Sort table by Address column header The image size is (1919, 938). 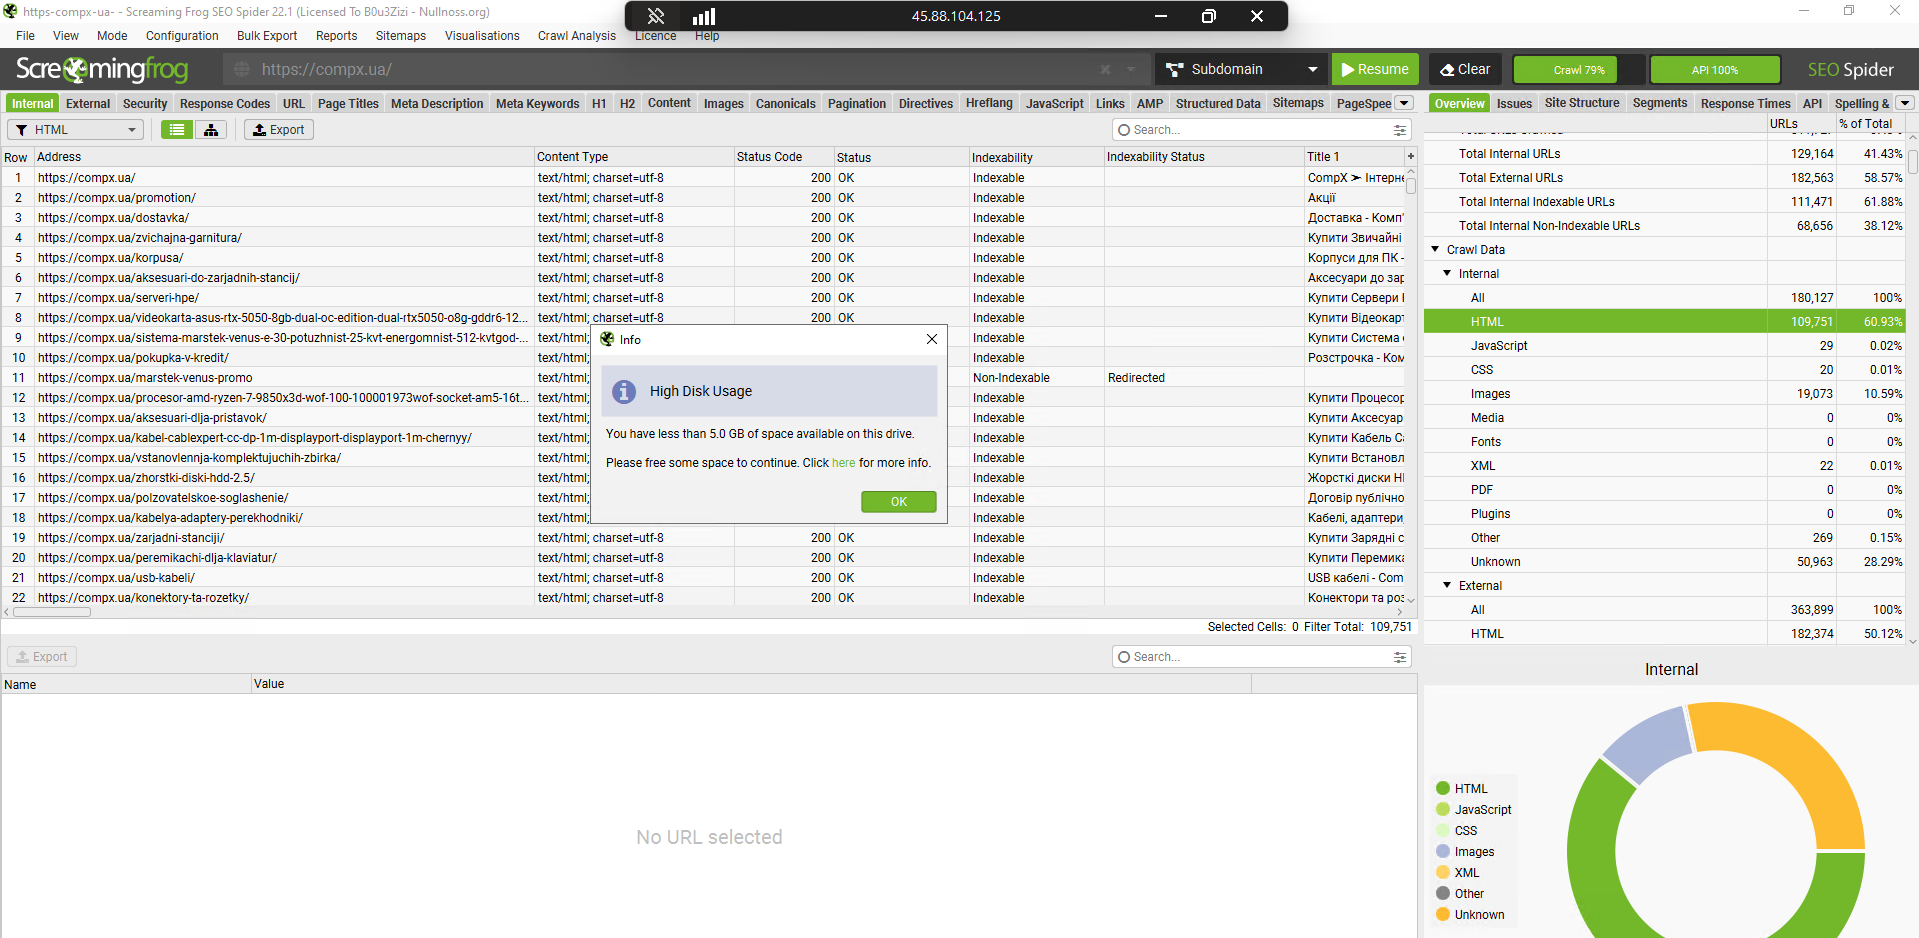(284, 157)
